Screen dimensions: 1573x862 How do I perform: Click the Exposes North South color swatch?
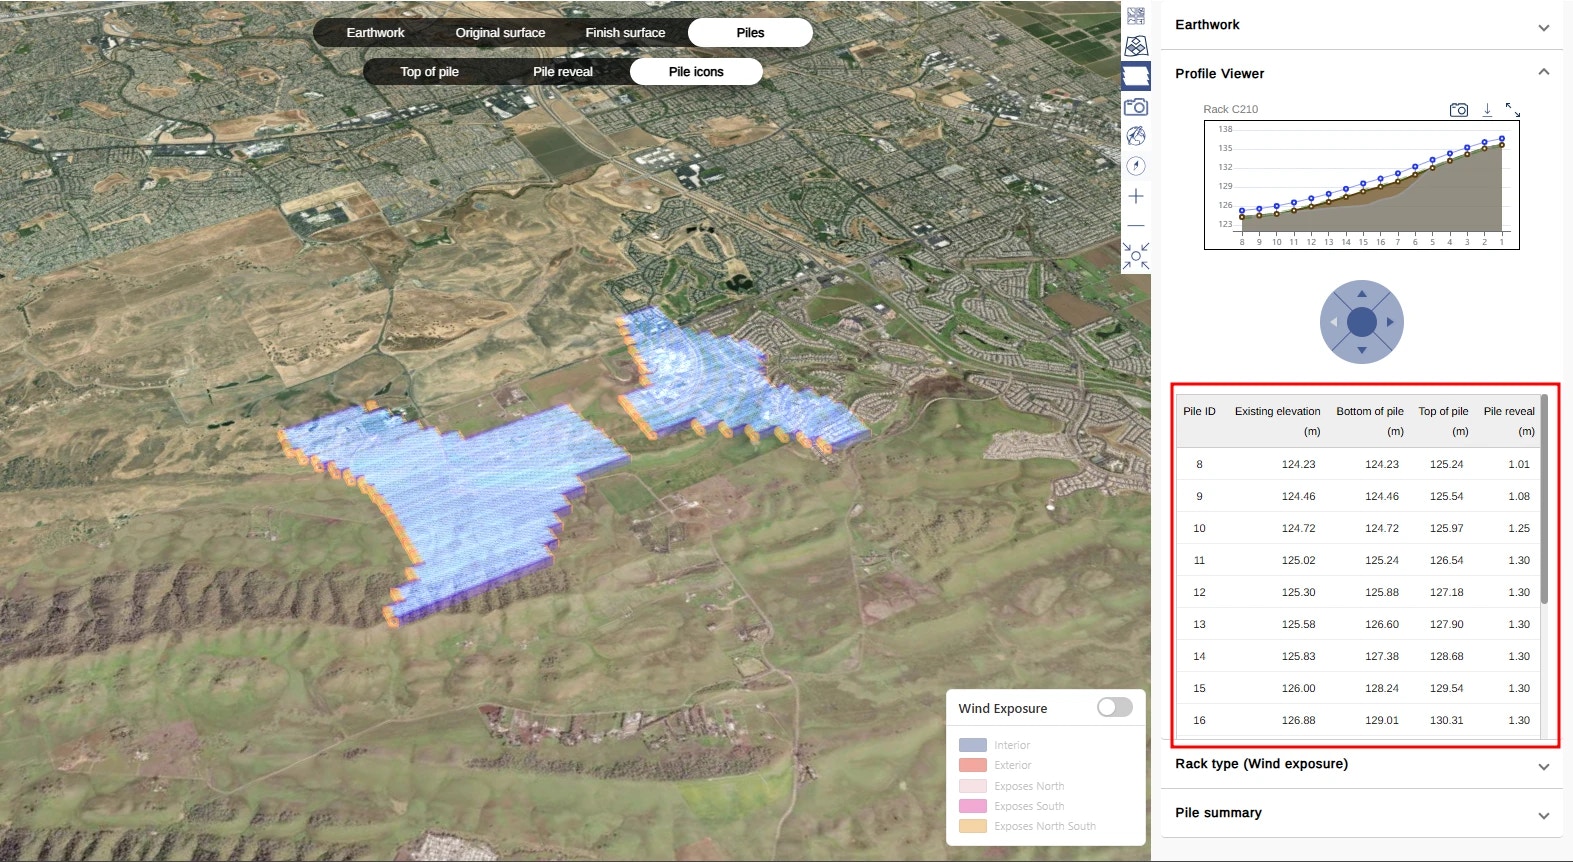point(973,826)
